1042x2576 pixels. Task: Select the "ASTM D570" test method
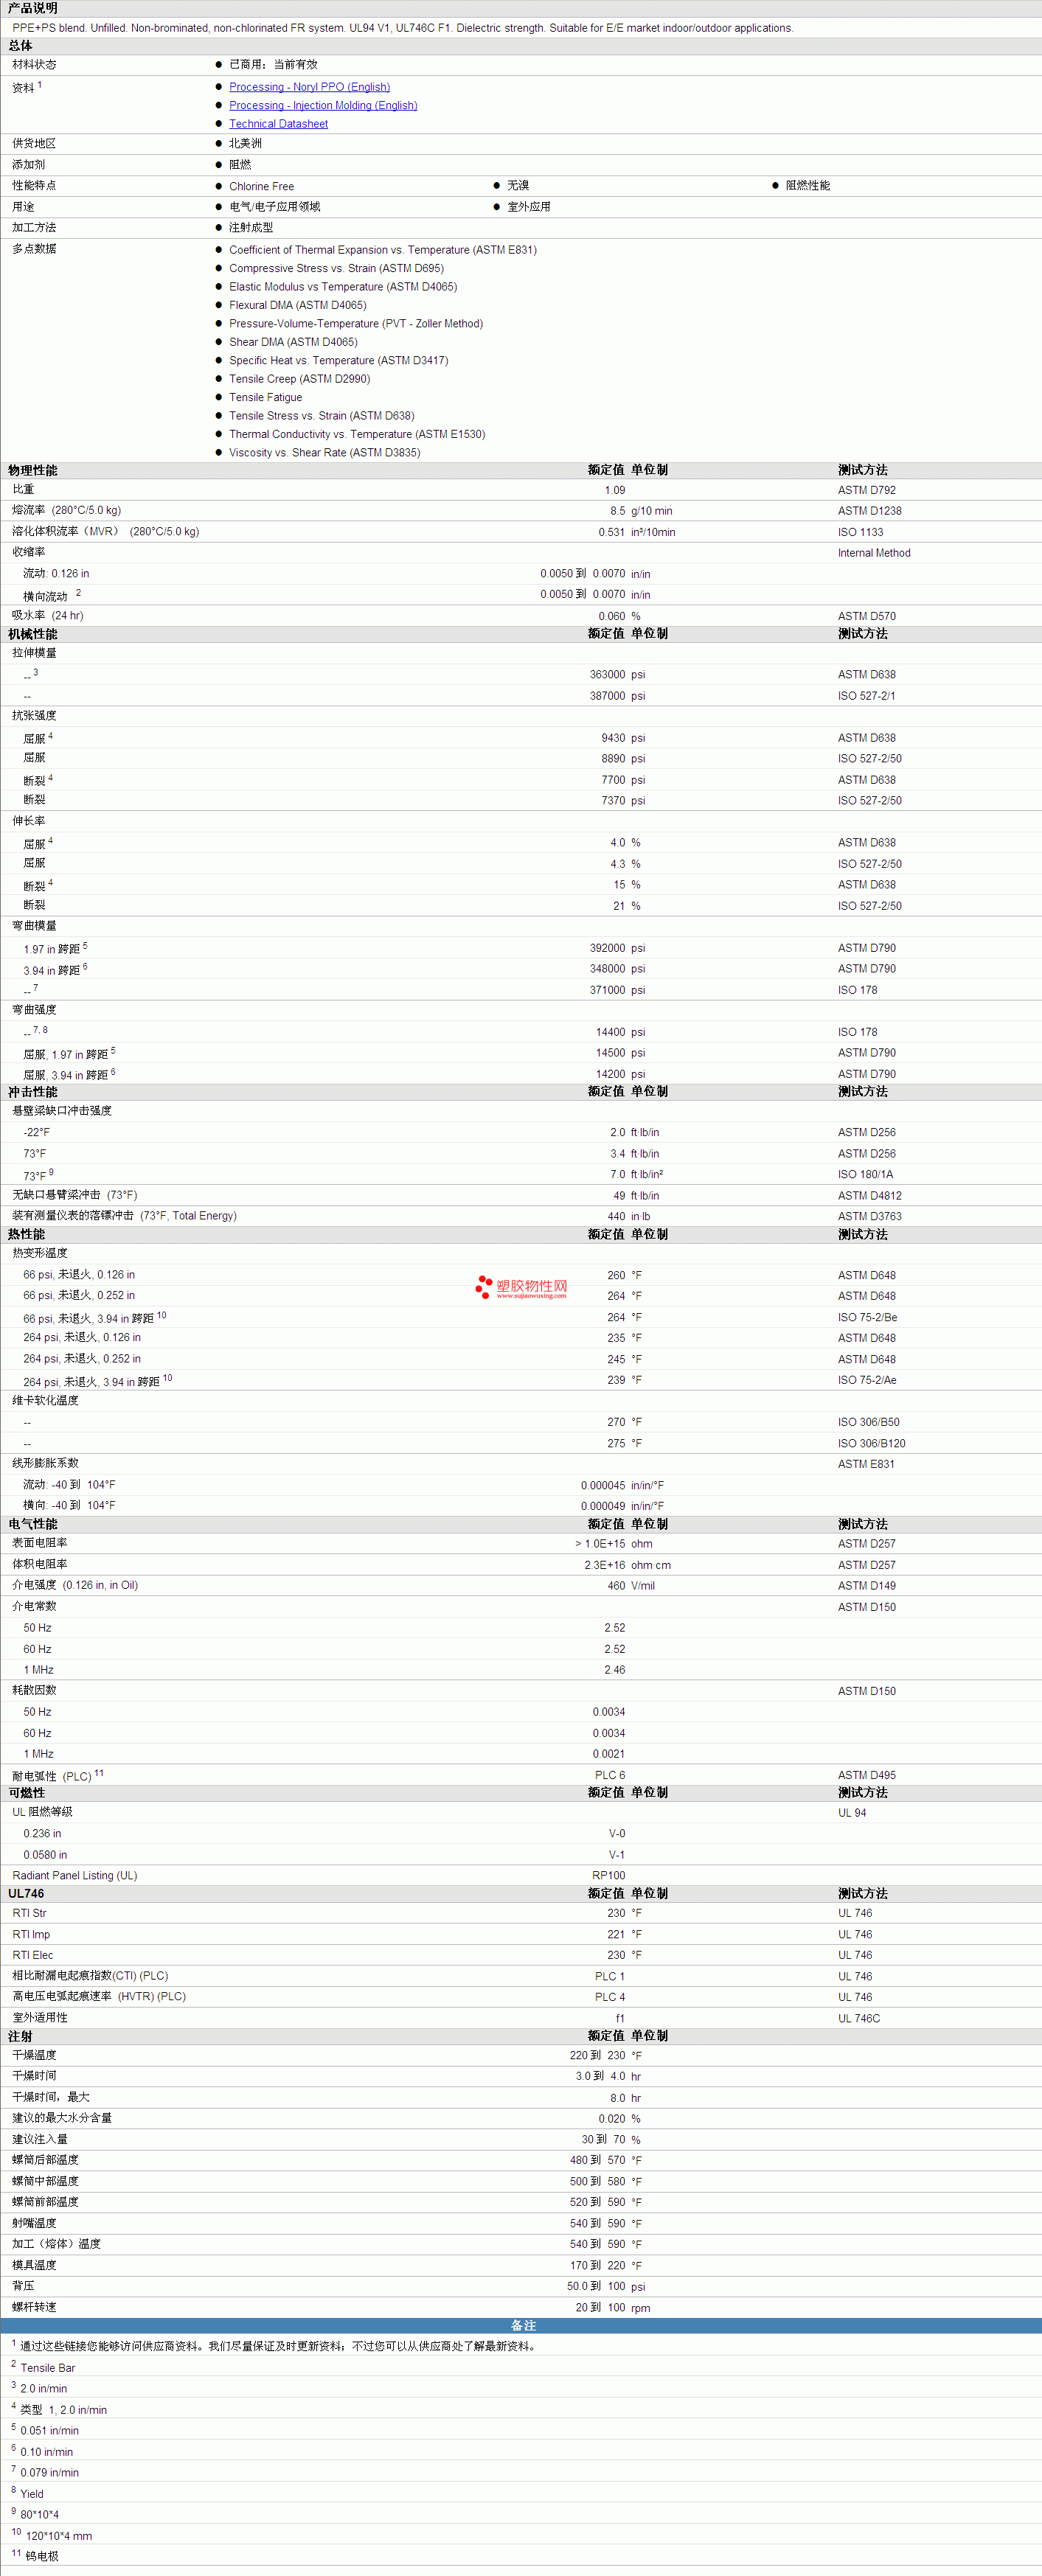(x=867, y=617)
